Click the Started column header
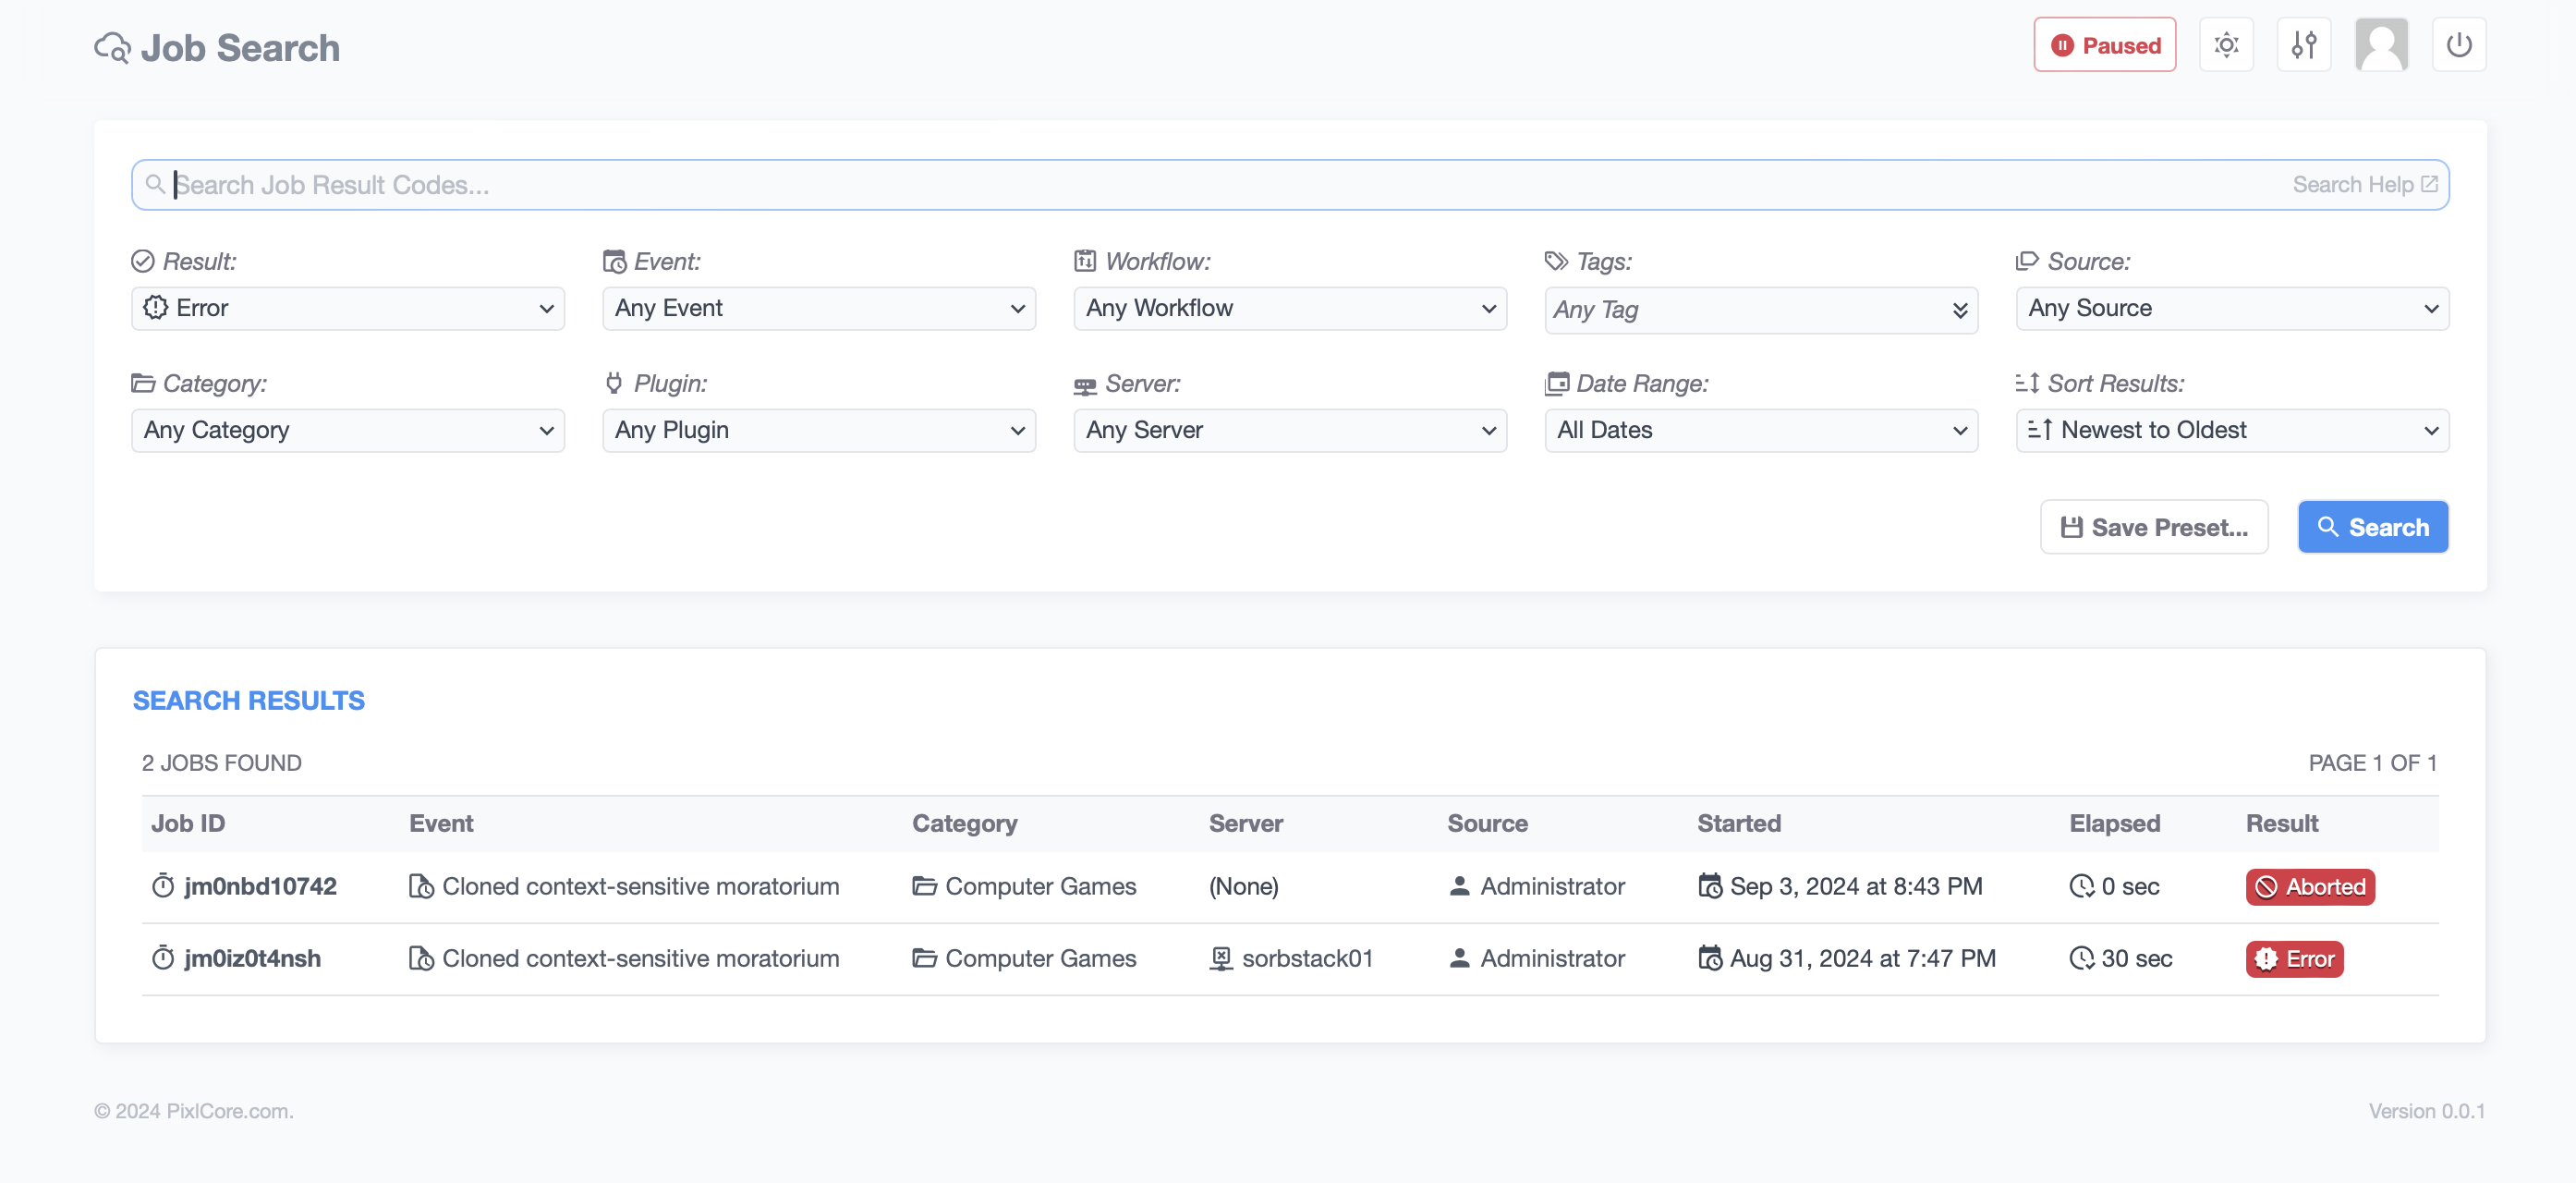Image resolution: width=2576 pixels, height=1183 pixels. click(x=1739, y=823)
